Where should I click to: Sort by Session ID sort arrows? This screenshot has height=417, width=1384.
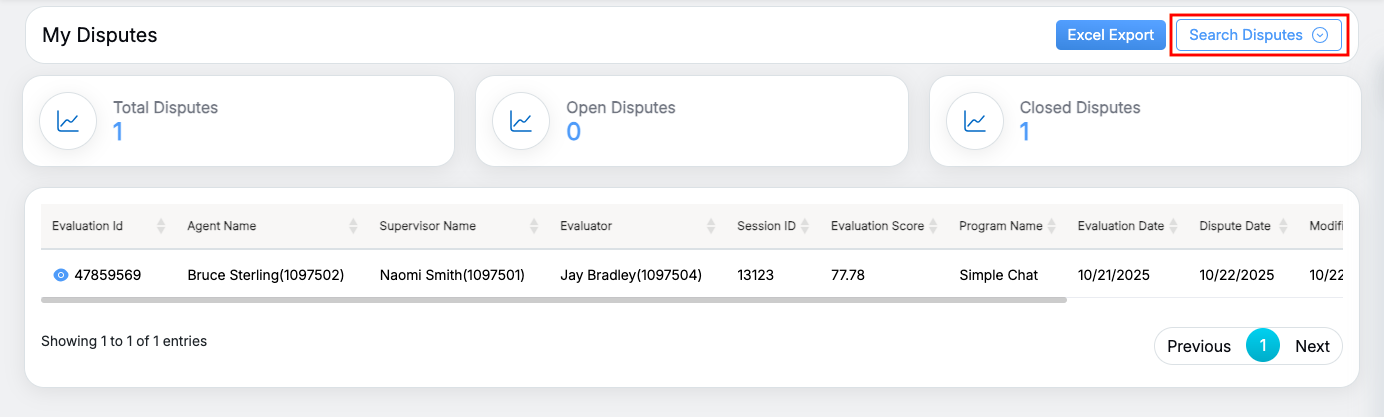[805, 226]
